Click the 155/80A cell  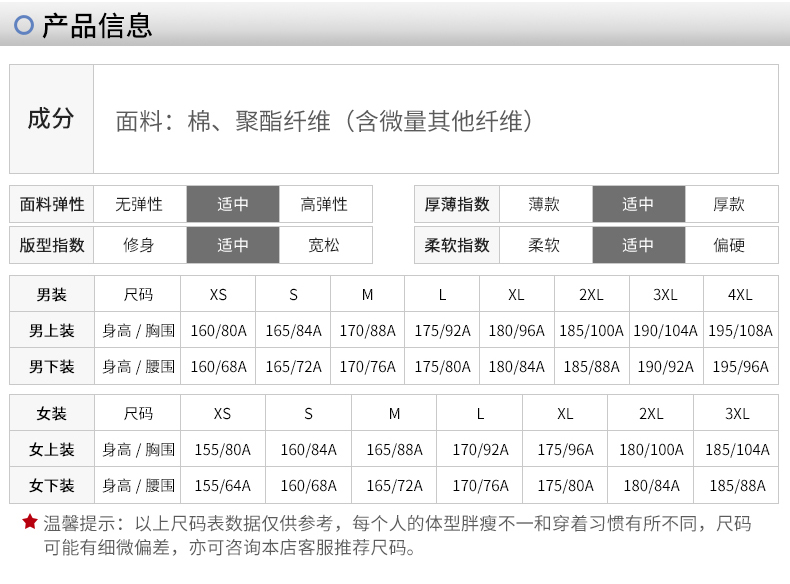click(x=223, y=449)
